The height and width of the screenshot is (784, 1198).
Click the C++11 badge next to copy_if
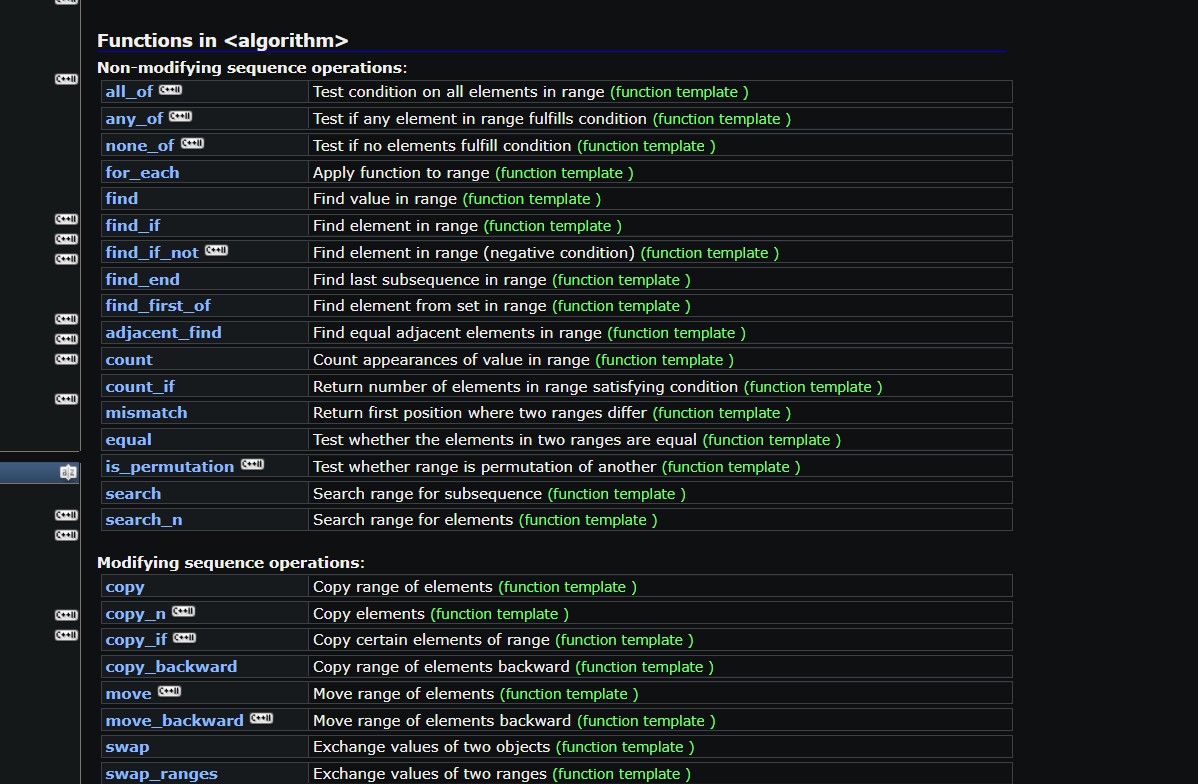[184, 639]
